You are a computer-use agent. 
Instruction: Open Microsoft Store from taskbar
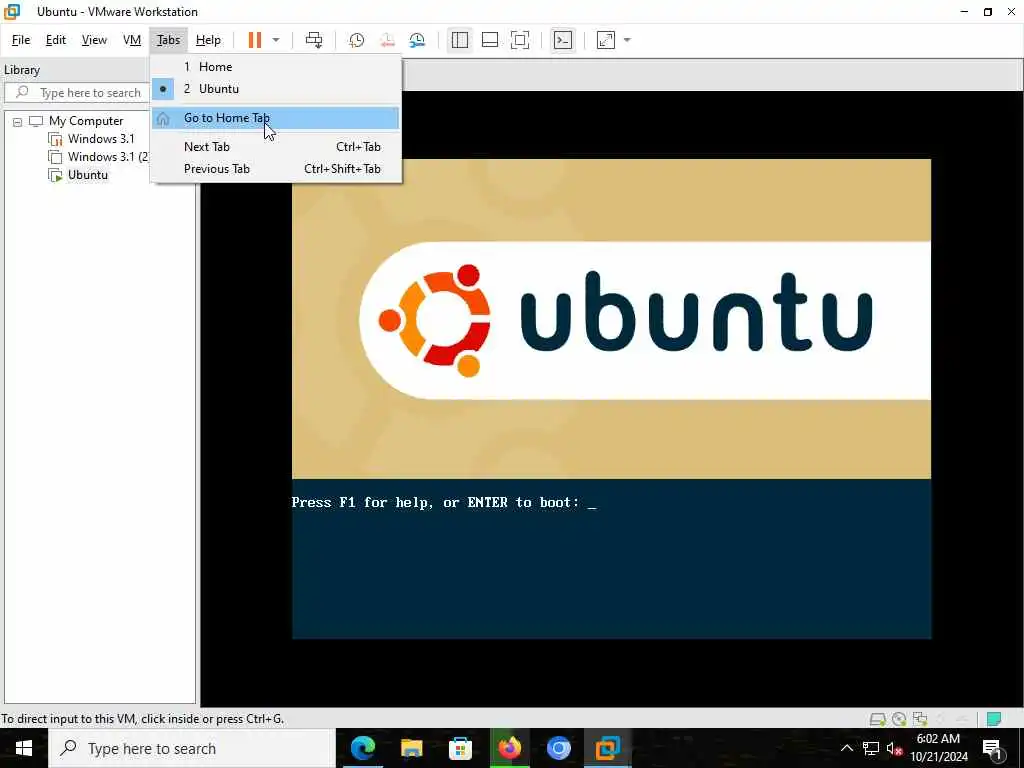coord(460,748)
